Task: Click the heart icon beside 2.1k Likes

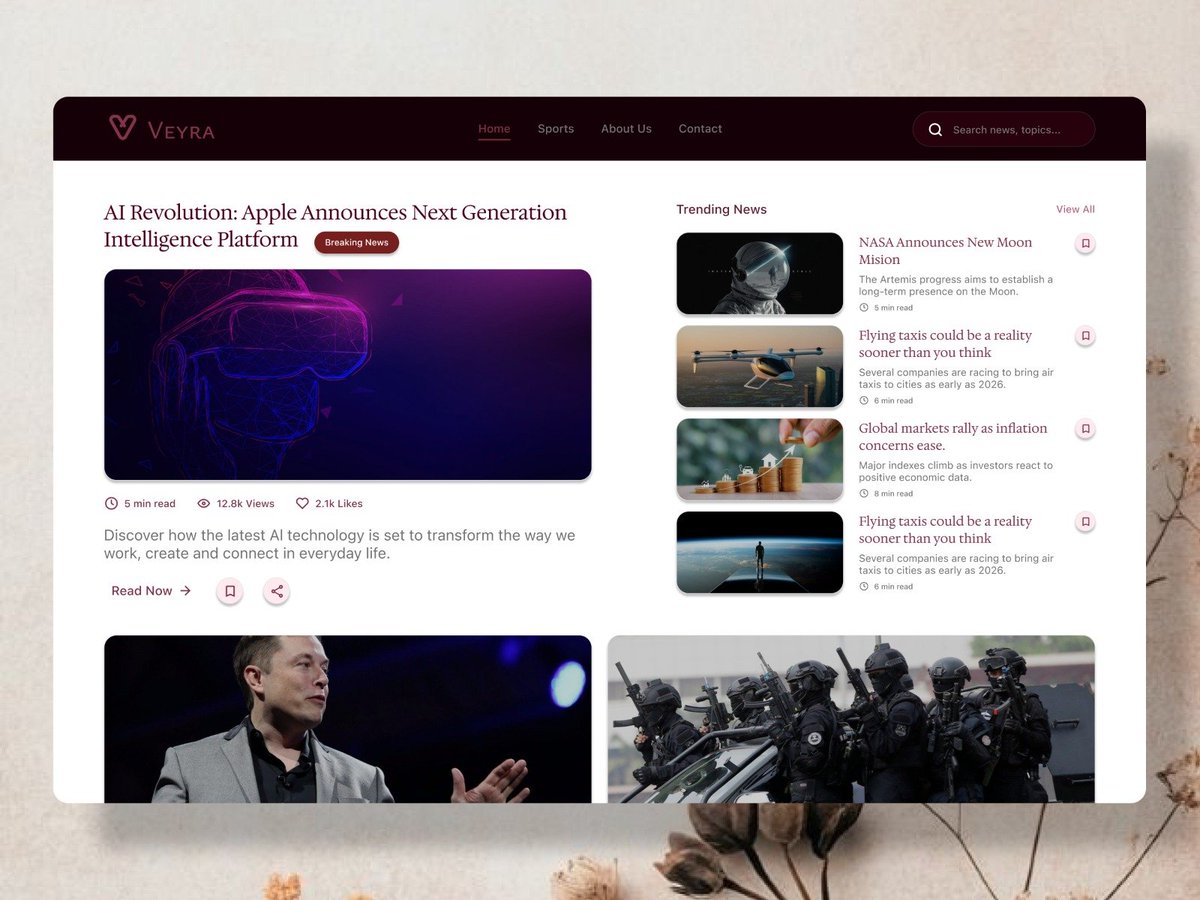Action: point(302,504)
